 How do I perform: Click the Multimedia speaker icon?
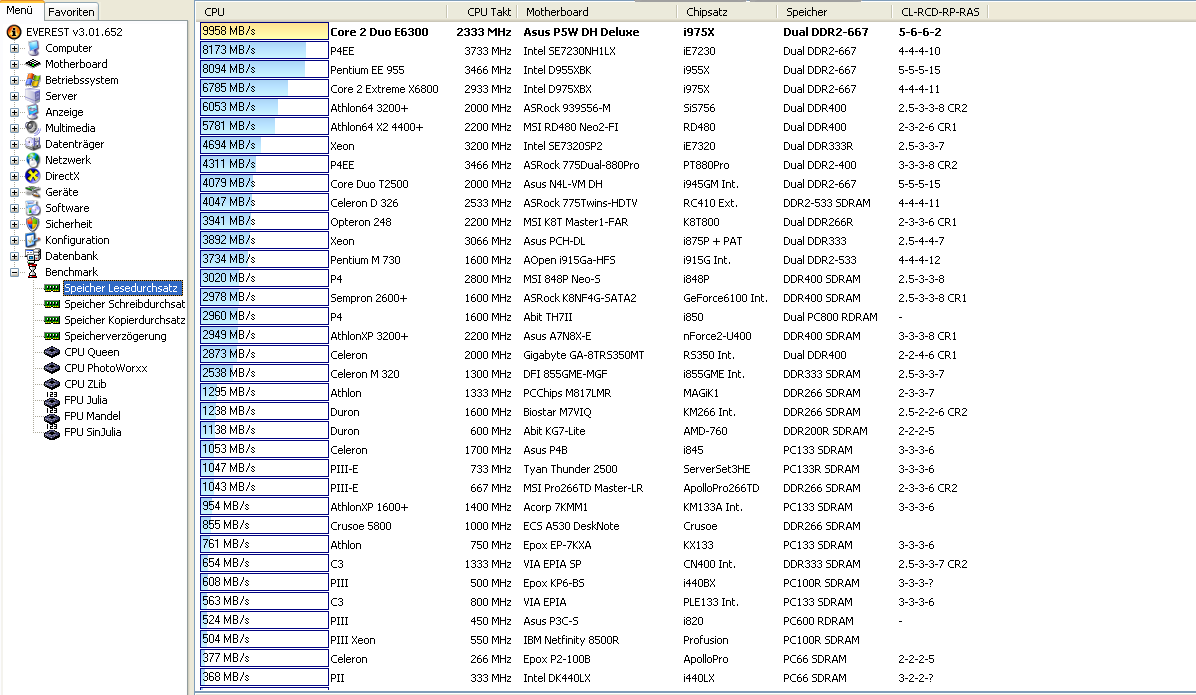(33, 128)
